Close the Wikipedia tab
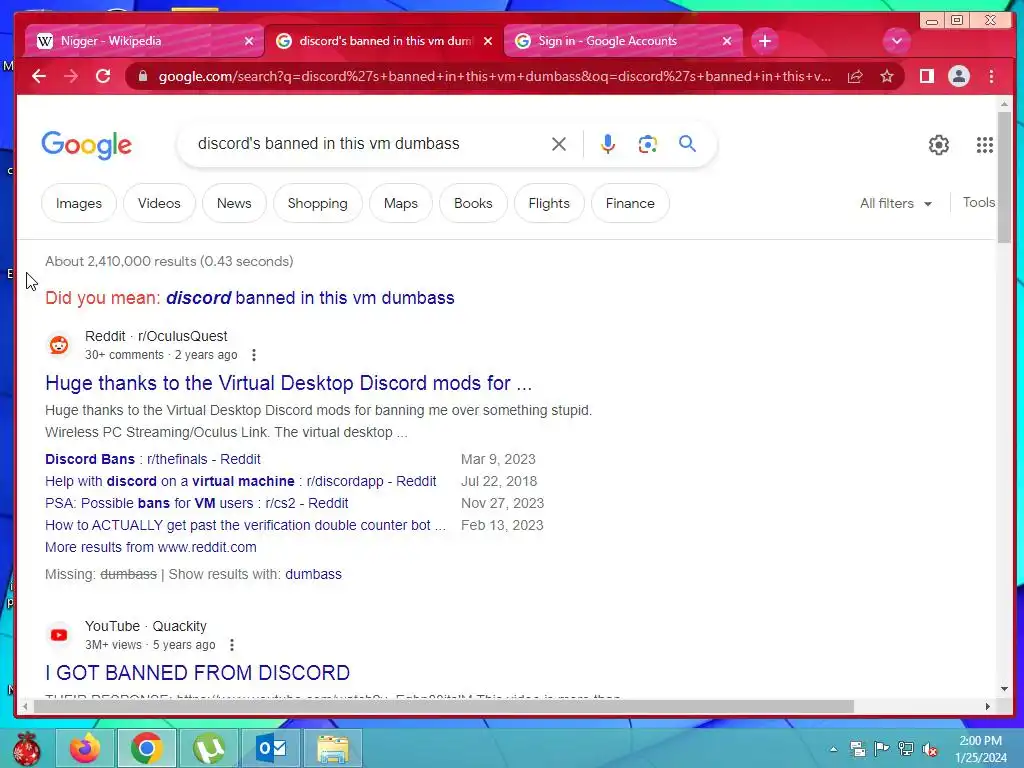Screen dimensions: 1024x768 coord(249,41)
